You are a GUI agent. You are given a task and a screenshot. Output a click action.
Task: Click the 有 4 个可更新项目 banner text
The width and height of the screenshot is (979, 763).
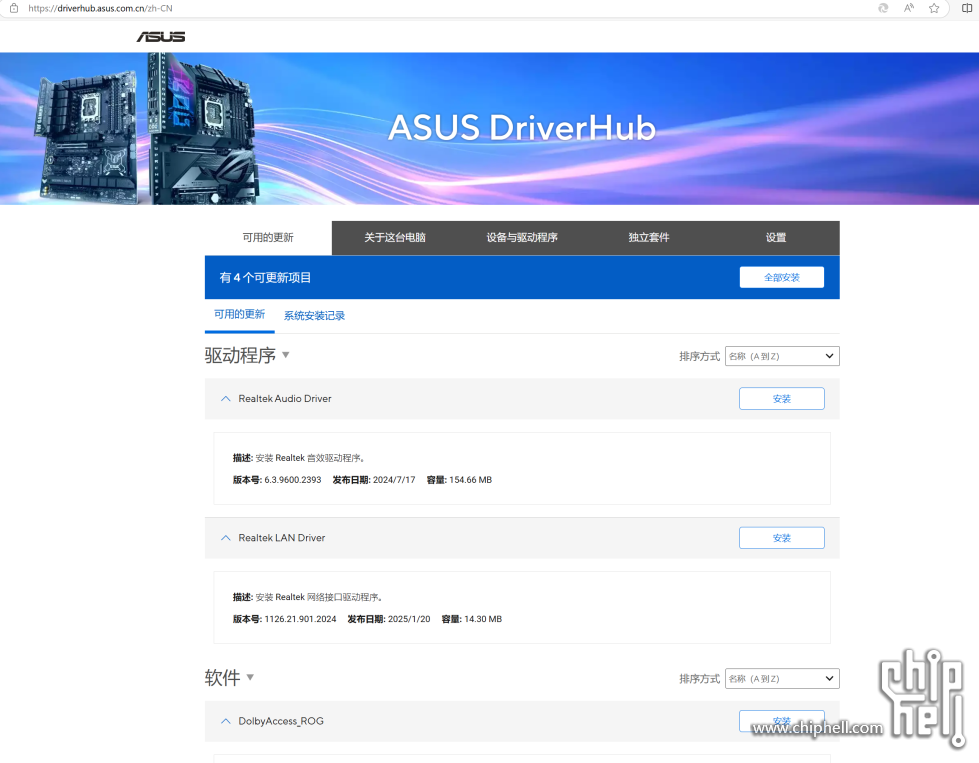265,278
